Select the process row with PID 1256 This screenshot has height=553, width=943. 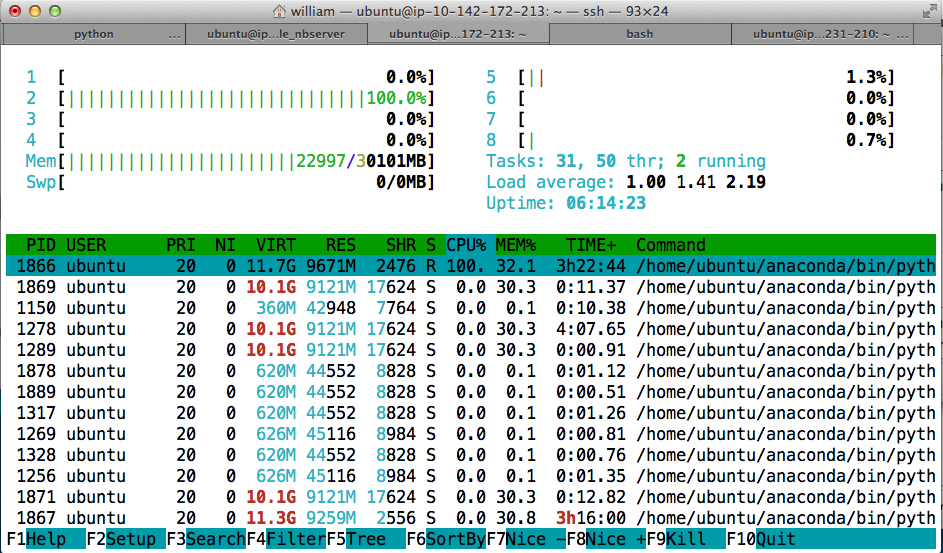(471, 476)
